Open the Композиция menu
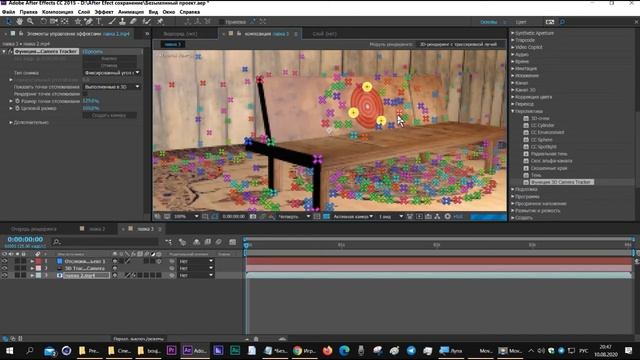Image resolution: width=640 pixels, height=360 pixels. 58,12
